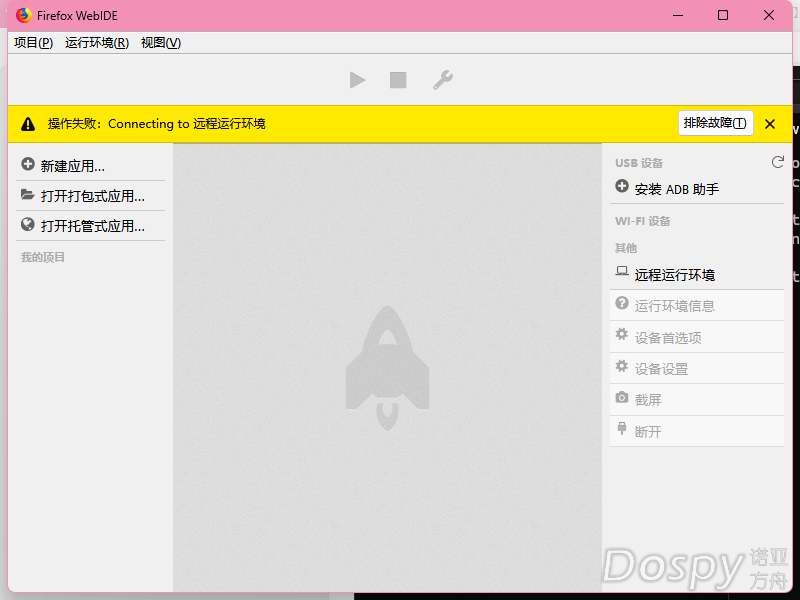Click the globe icon beside 打开托管式应用

point(28,224)
